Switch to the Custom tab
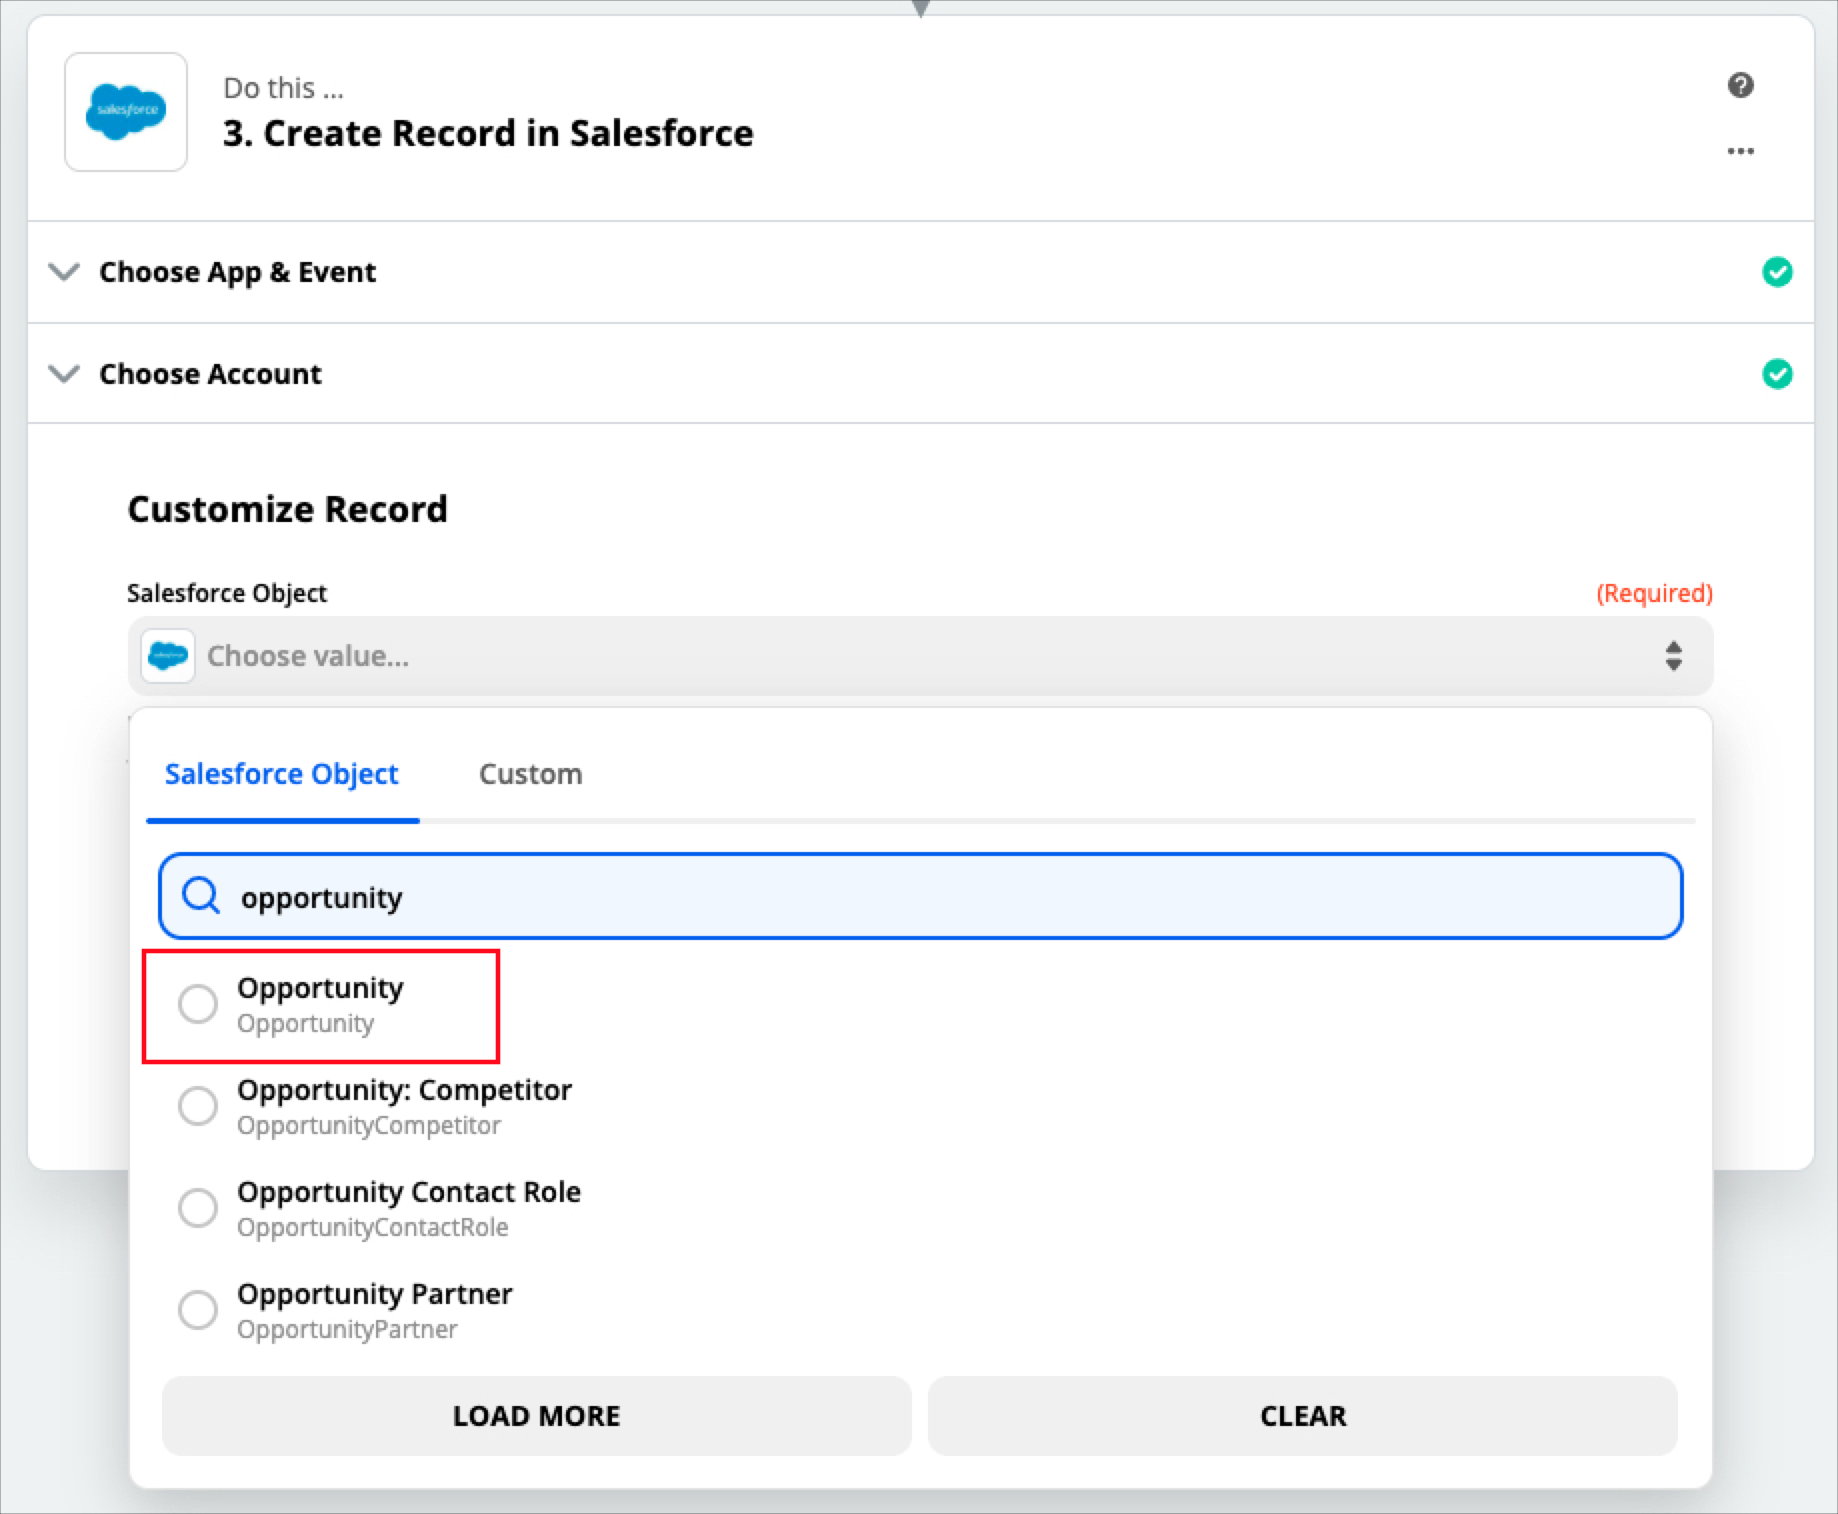Screen dimensions: 1838x1514 coord(531,774)
